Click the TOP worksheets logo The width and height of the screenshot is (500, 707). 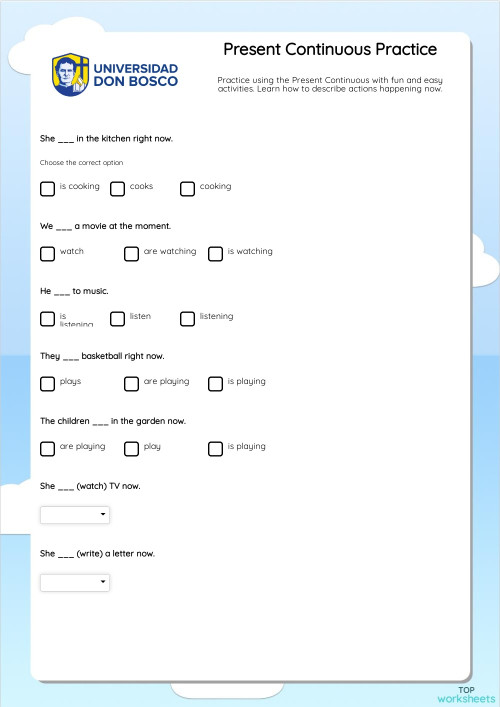(x=466, y=695)
